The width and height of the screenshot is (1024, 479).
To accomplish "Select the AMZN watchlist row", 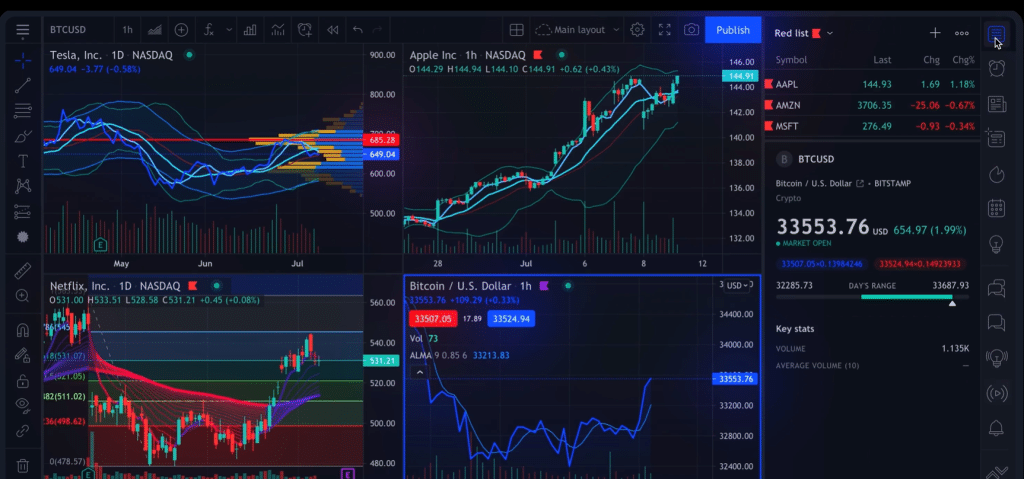I will pyautogui.click(x=871, y=105).
